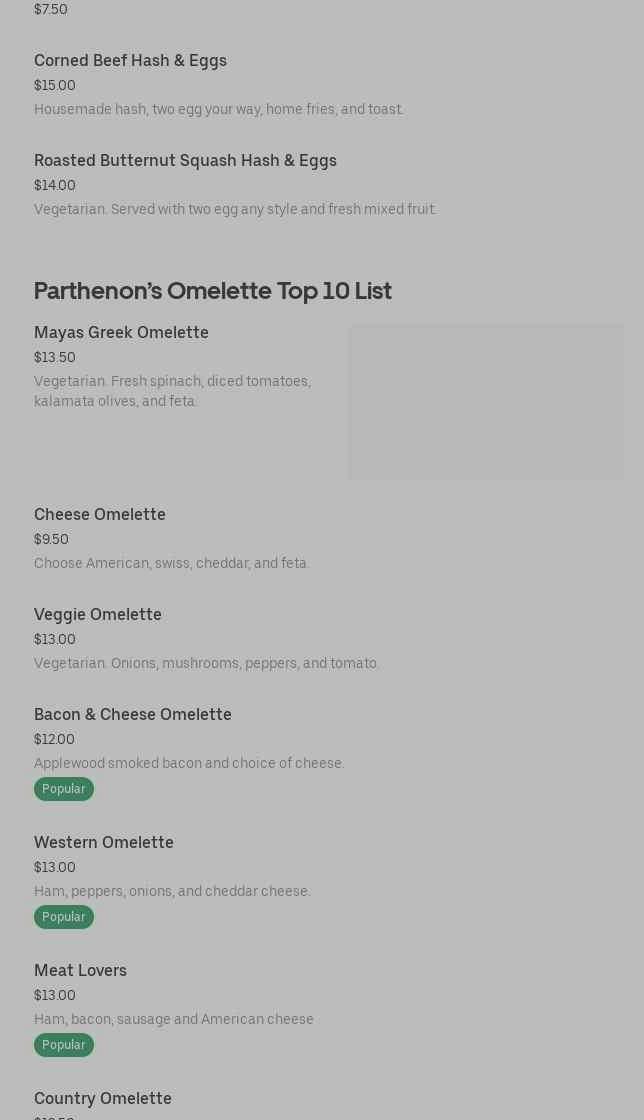
Task: Open Bacon & Cheese Omelette details
Action: 133,714
